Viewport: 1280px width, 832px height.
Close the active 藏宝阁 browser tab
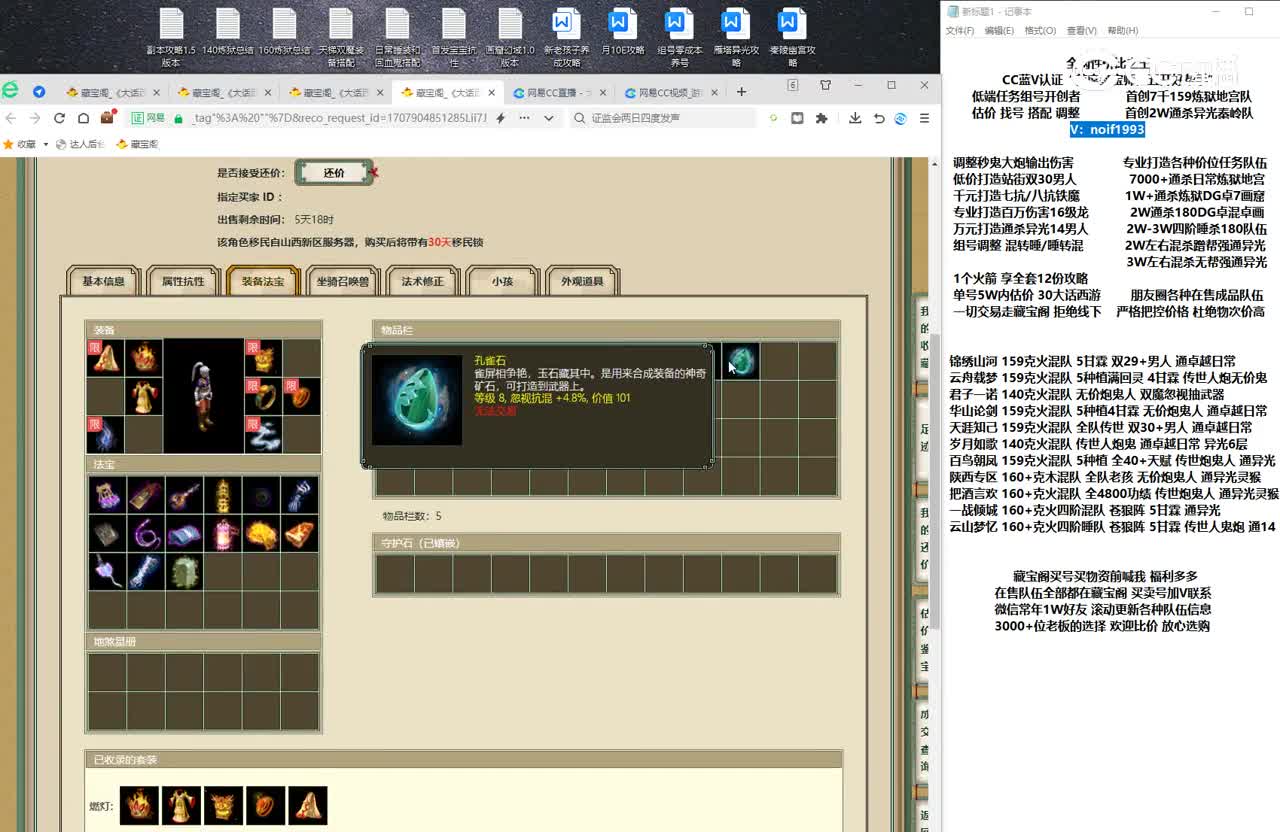coord(491,92)
